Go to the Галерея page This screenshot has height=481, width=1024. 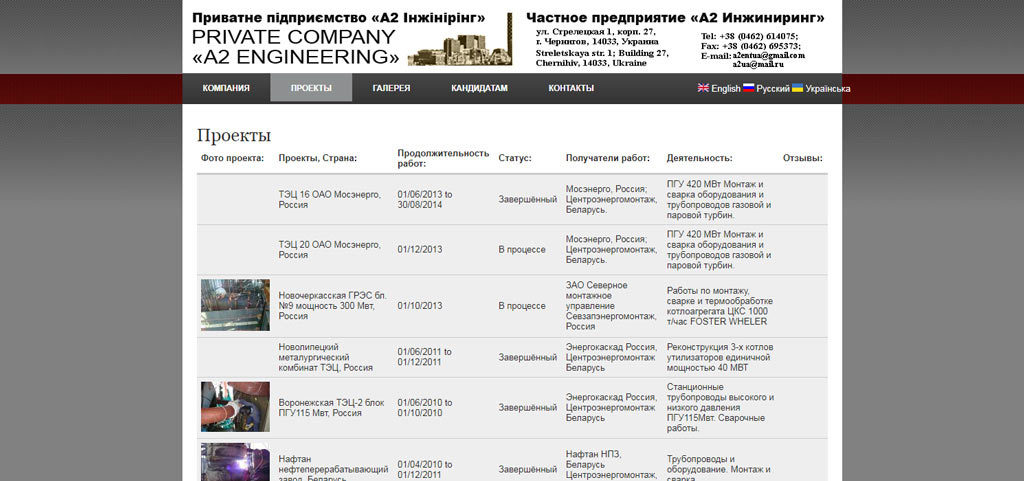click(391, 88)
